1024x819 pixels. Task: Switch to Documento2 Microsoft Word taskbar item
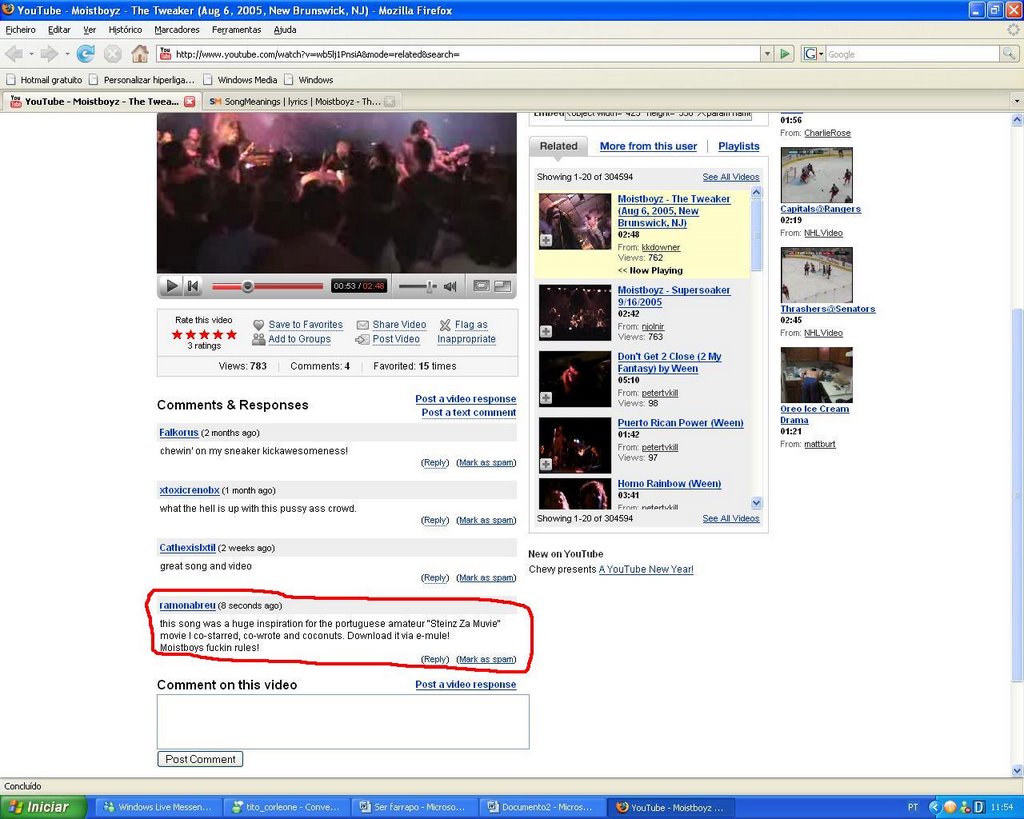(x=541, y=807)
